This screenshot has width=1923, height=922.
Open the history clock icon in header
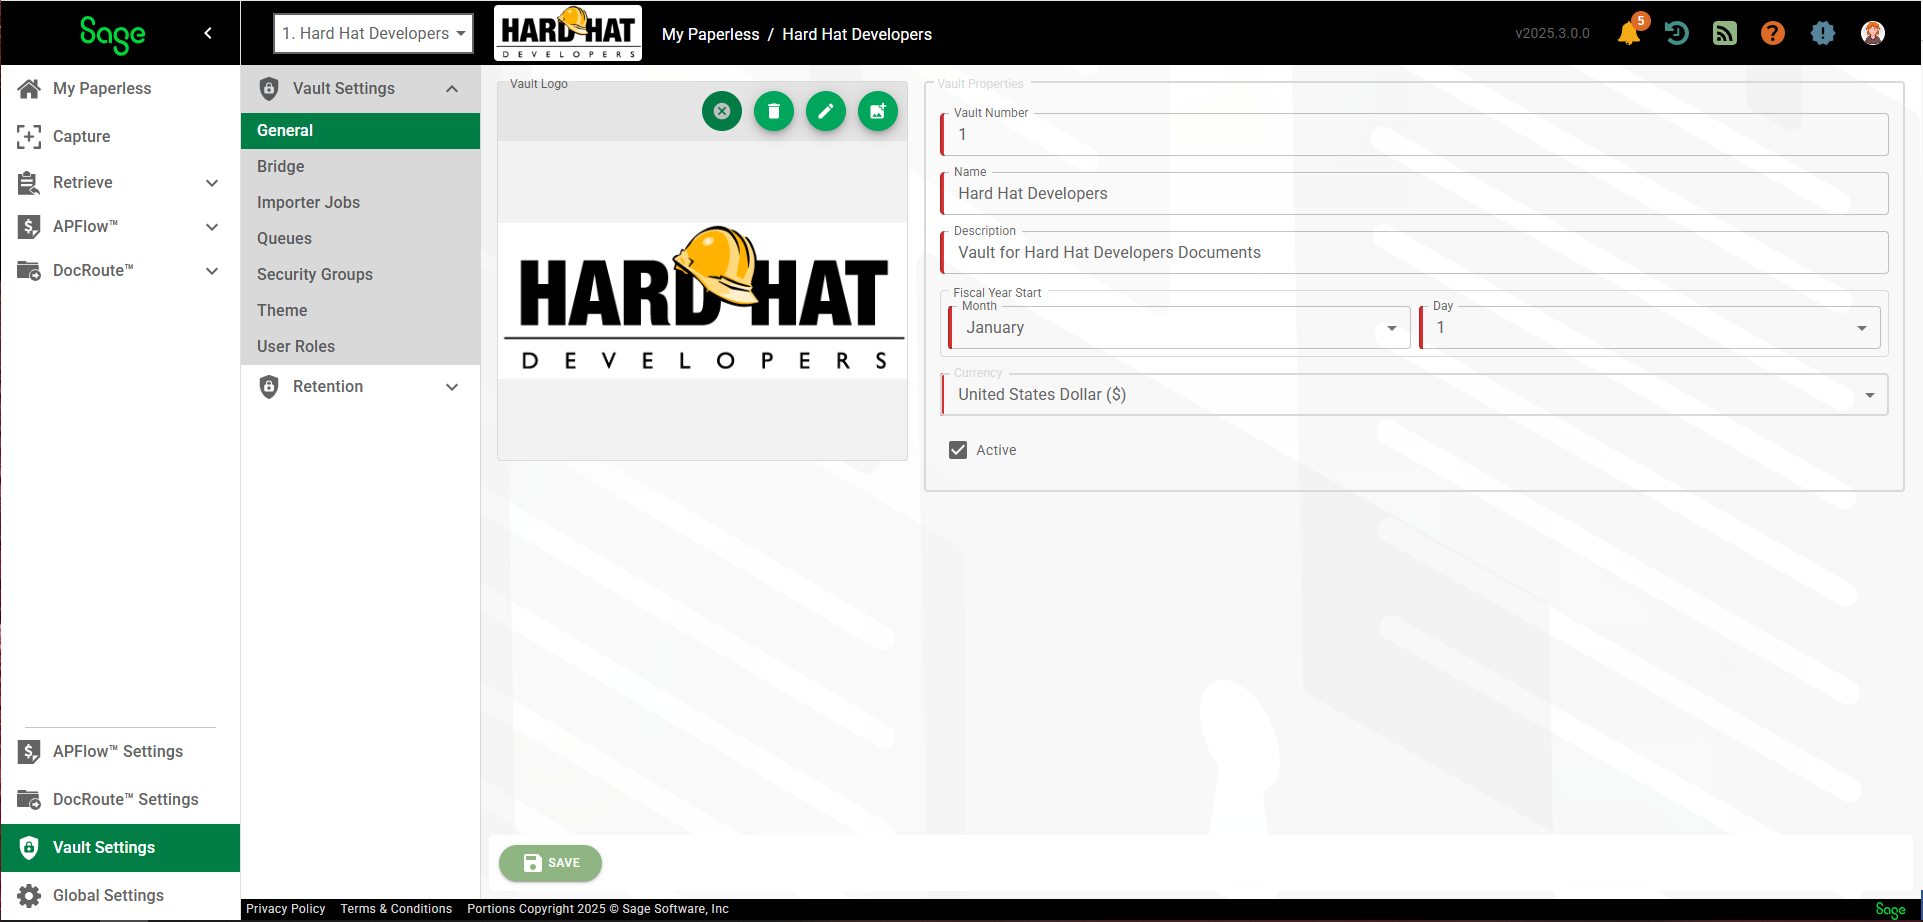click(x=1677, y=33)
